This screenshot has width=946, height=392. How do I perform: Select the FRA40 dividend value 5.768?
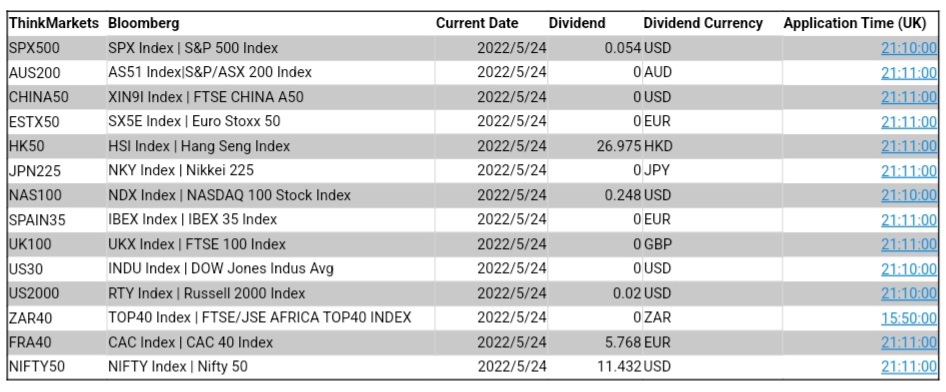point(623,343)
